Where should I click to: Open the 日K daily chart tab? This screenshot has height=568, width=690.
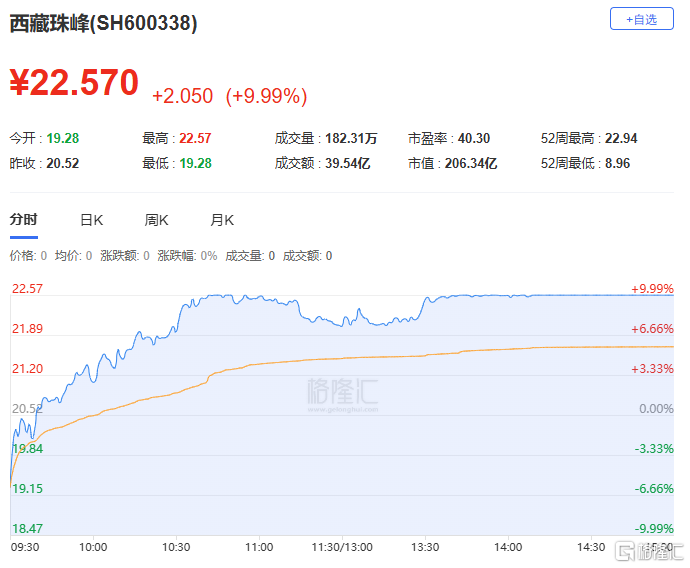point(92,220)
